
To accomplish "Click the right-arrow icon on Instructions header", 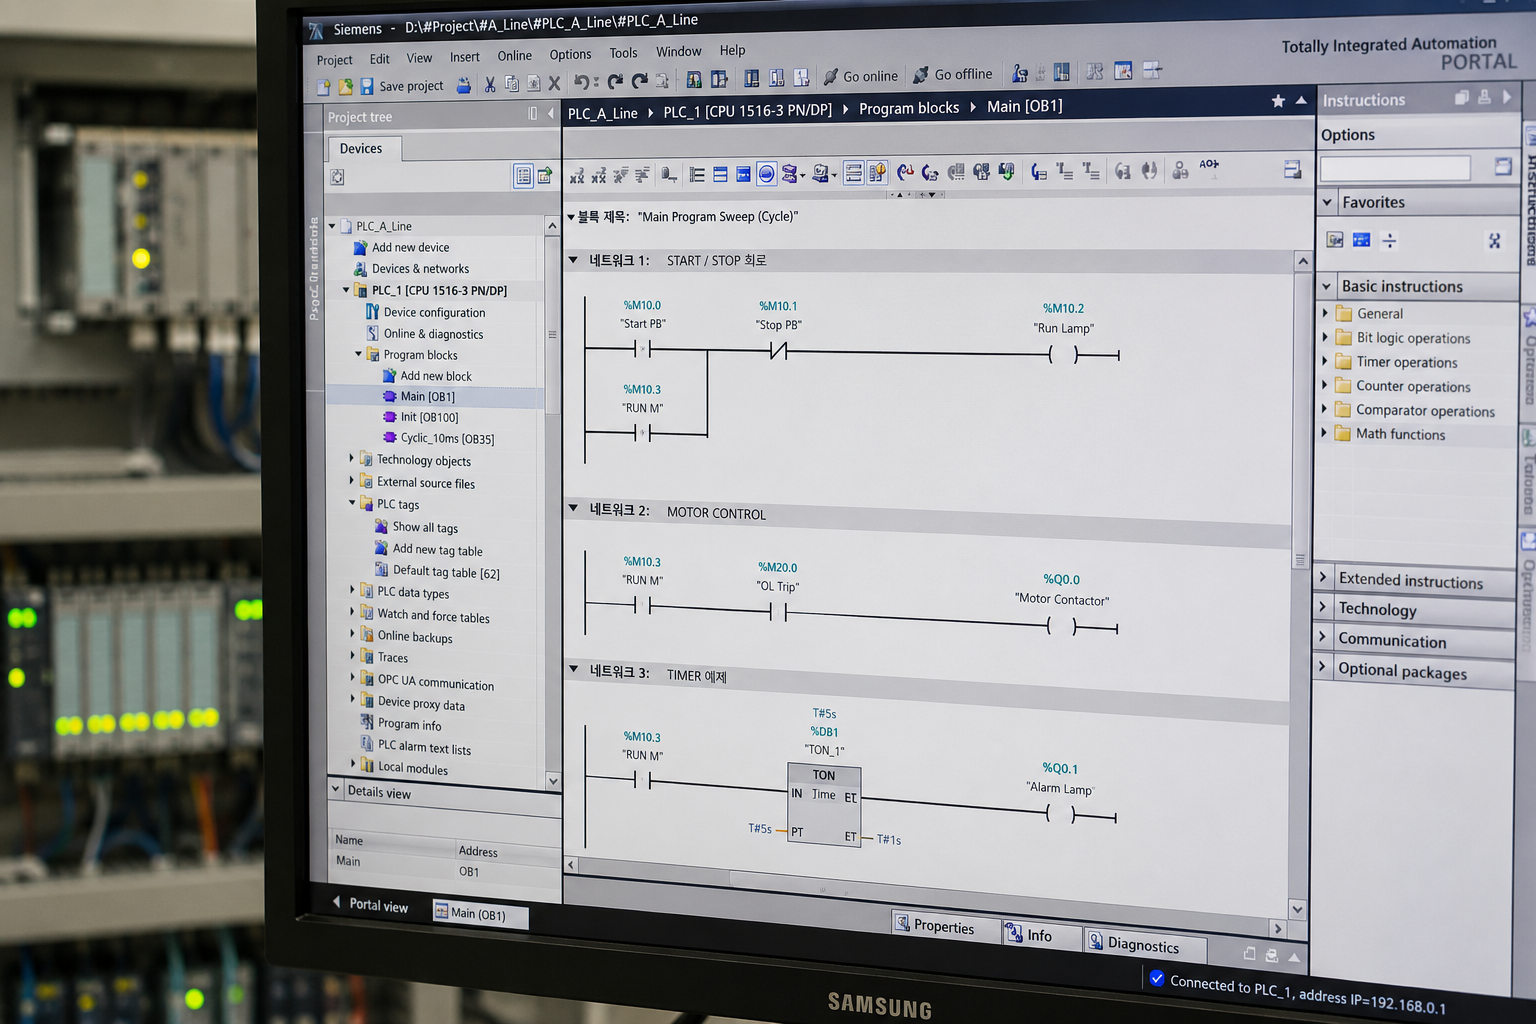I will coord(1507,97).
